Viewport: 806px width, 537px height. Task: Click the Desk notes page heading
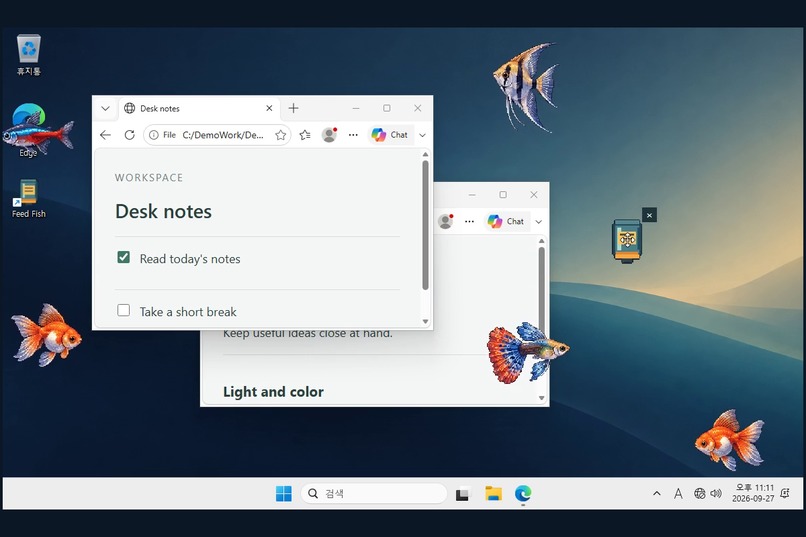pos(163,211)
